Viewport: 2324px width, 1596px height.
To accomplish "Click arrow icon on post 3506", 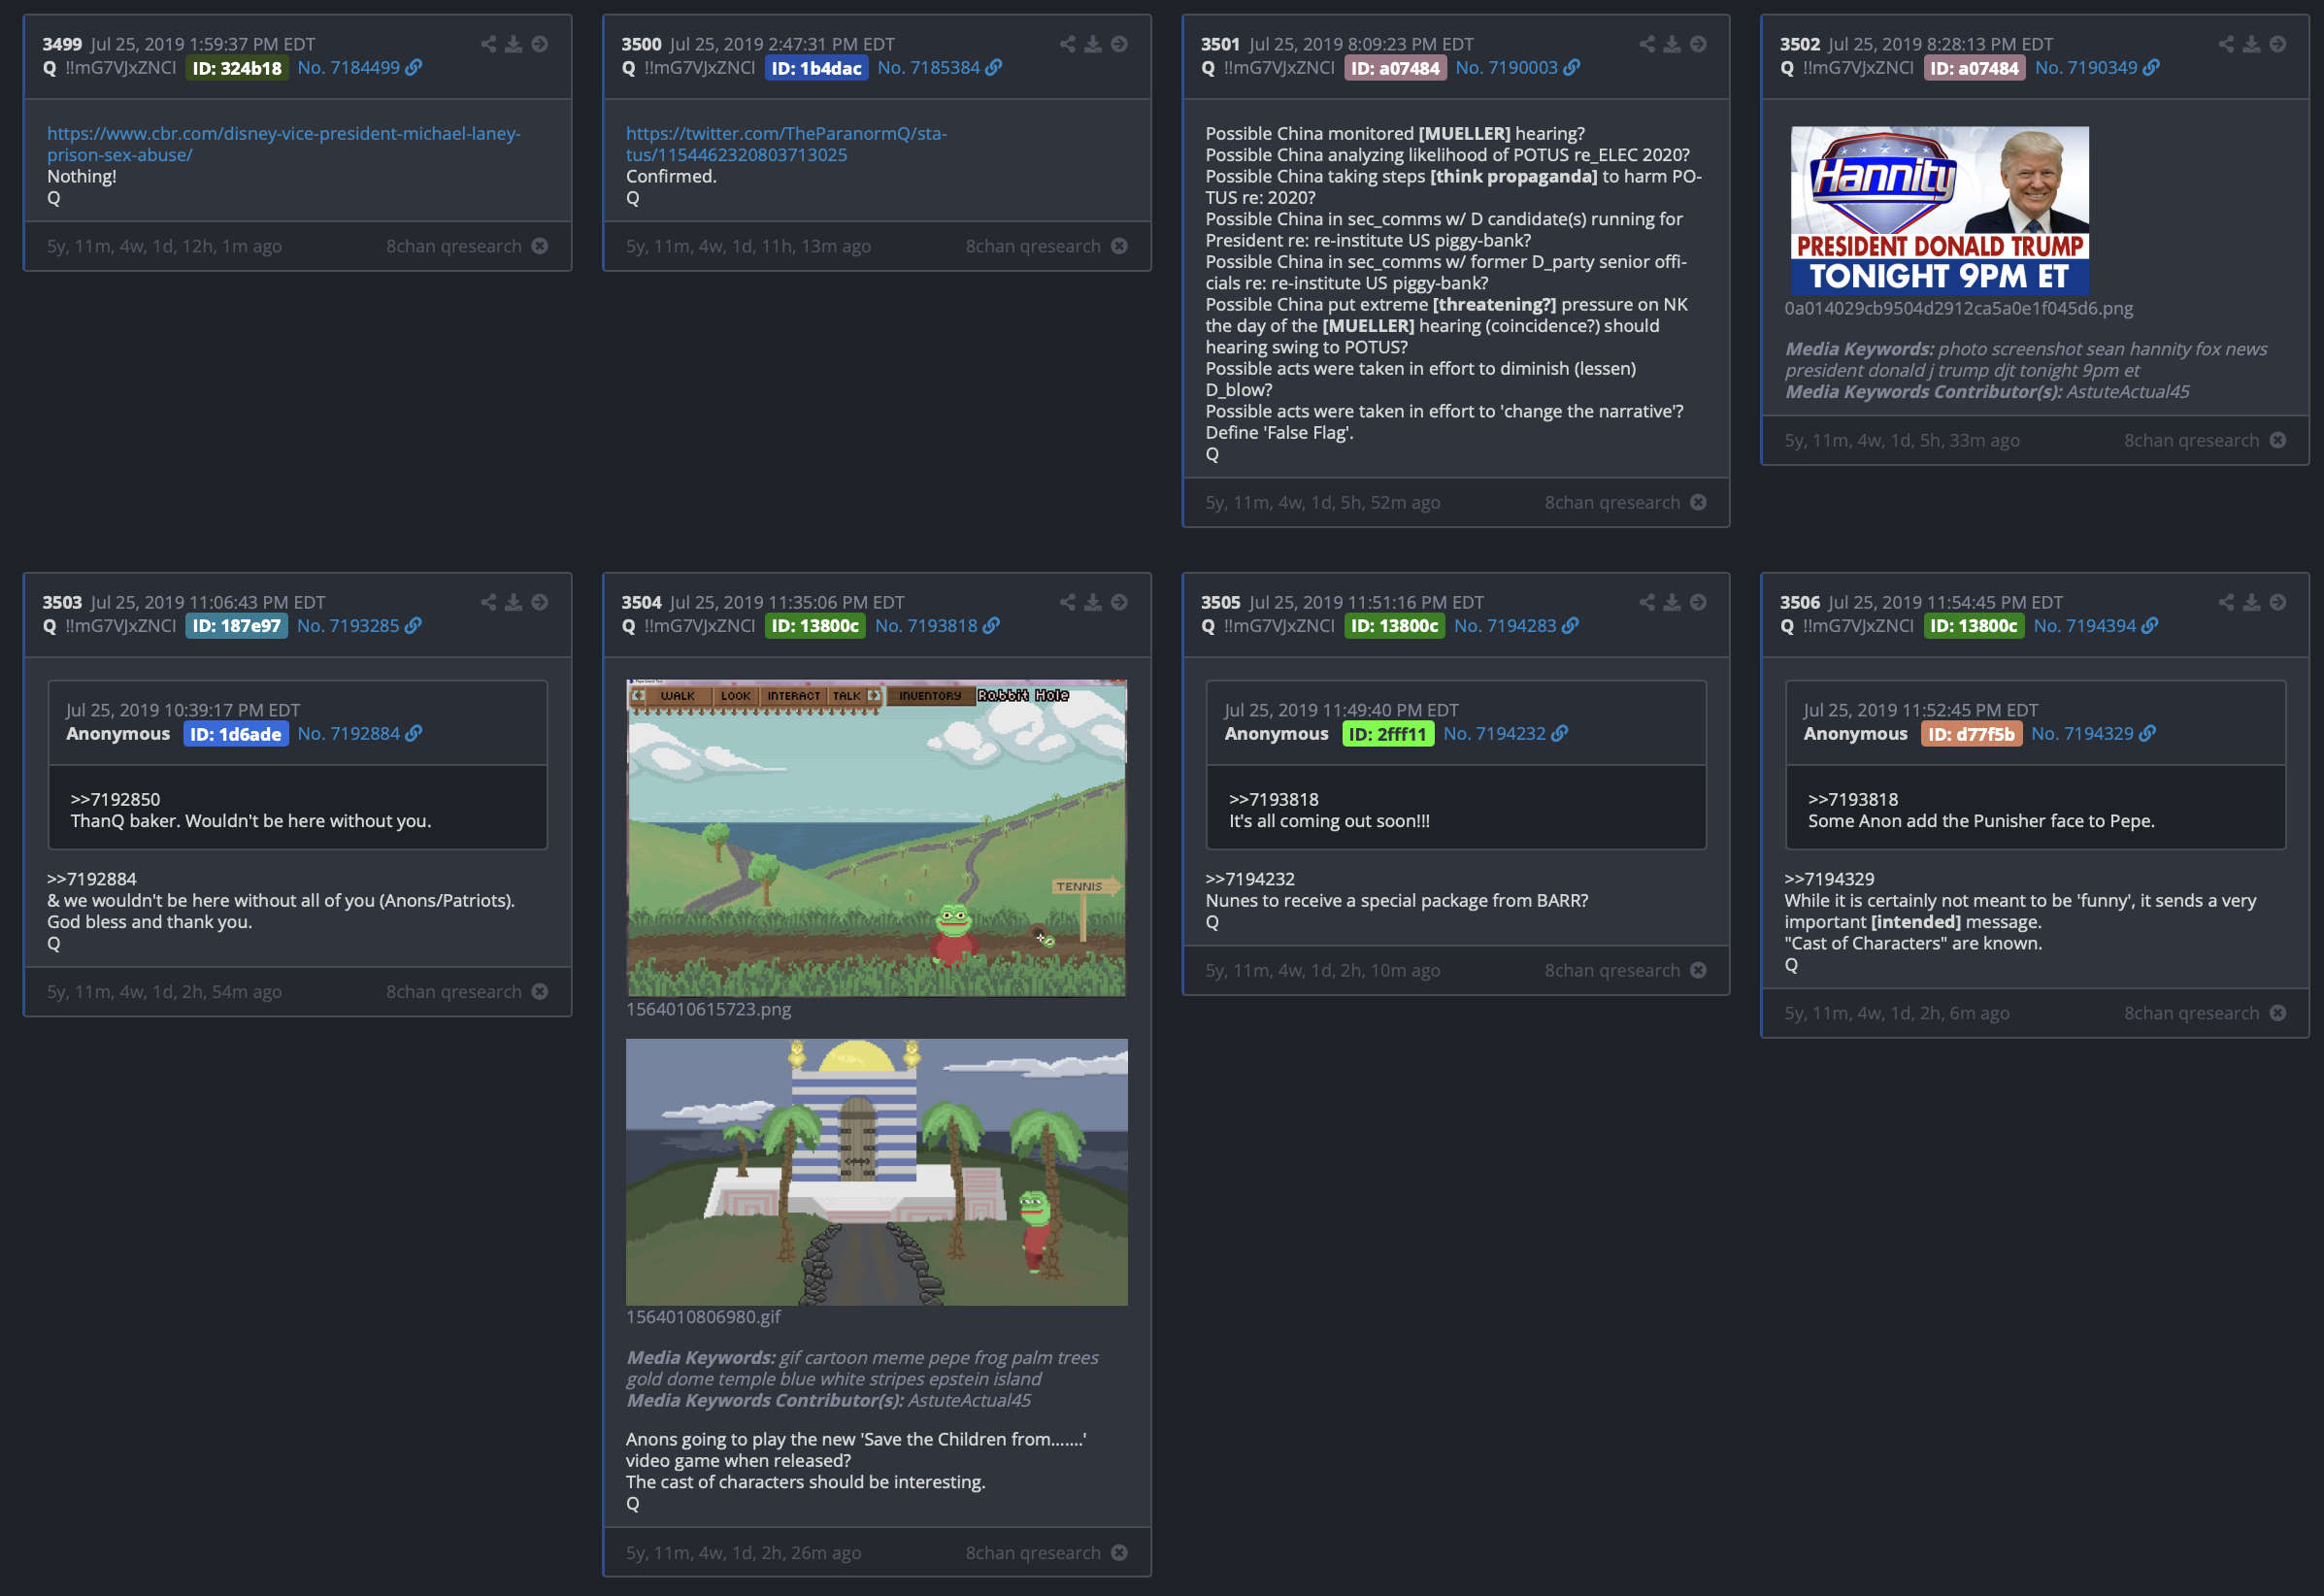I will pos(2278,602).
